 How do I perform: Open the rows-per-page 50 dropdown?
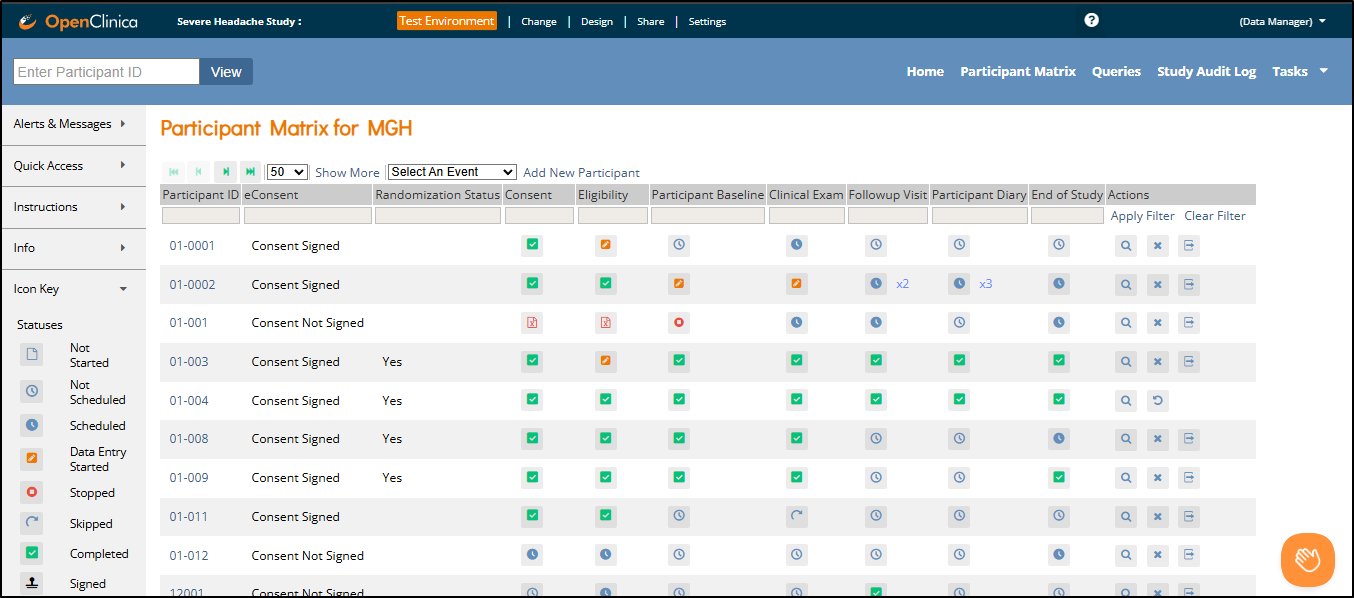point(286,172)
